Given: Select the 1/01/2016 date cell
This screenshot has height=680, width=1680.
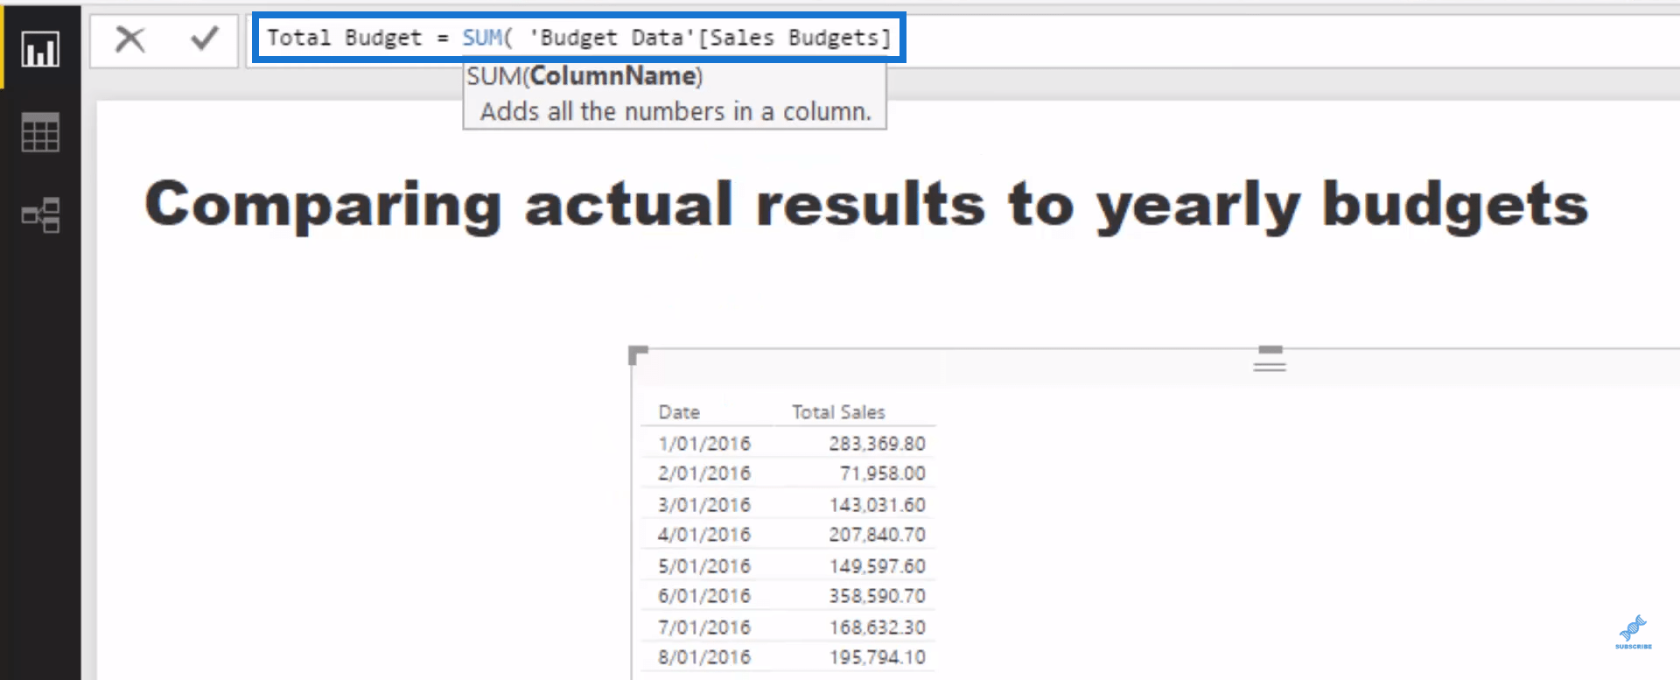Looking at the screenshot, I should 704,443.
